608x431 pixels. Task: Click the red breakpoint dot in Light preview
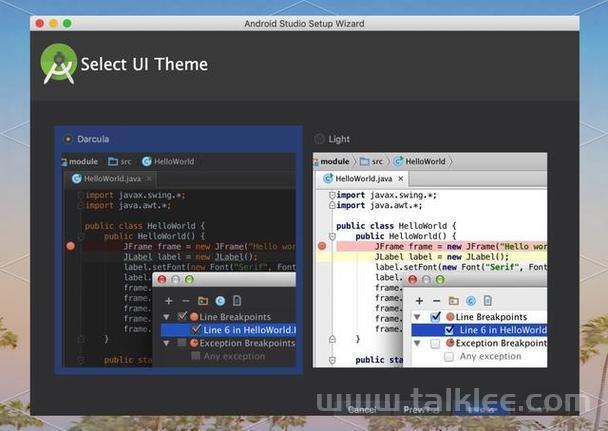pyautogui.click(x=322, y=246)
